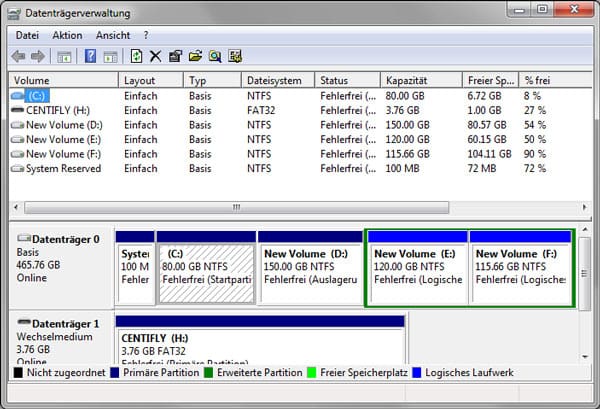Open the Ansicht menu
The width and height of the screenshot is (600, 409).
pyautogui.click(x=113, y=35)
